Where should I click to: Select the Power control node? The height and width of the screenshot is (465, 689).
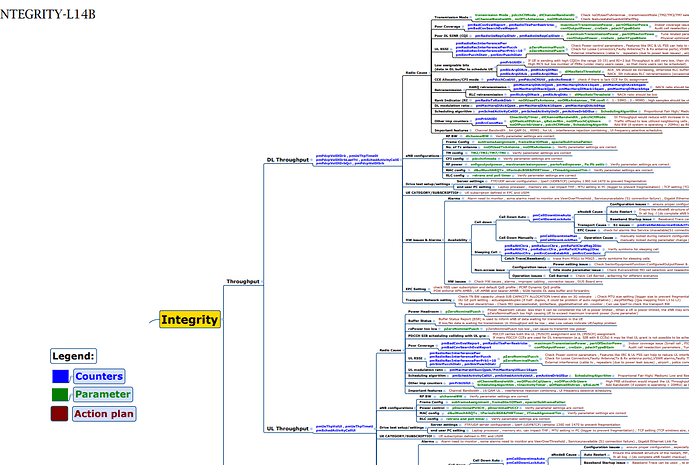click(x=432, y=408)
